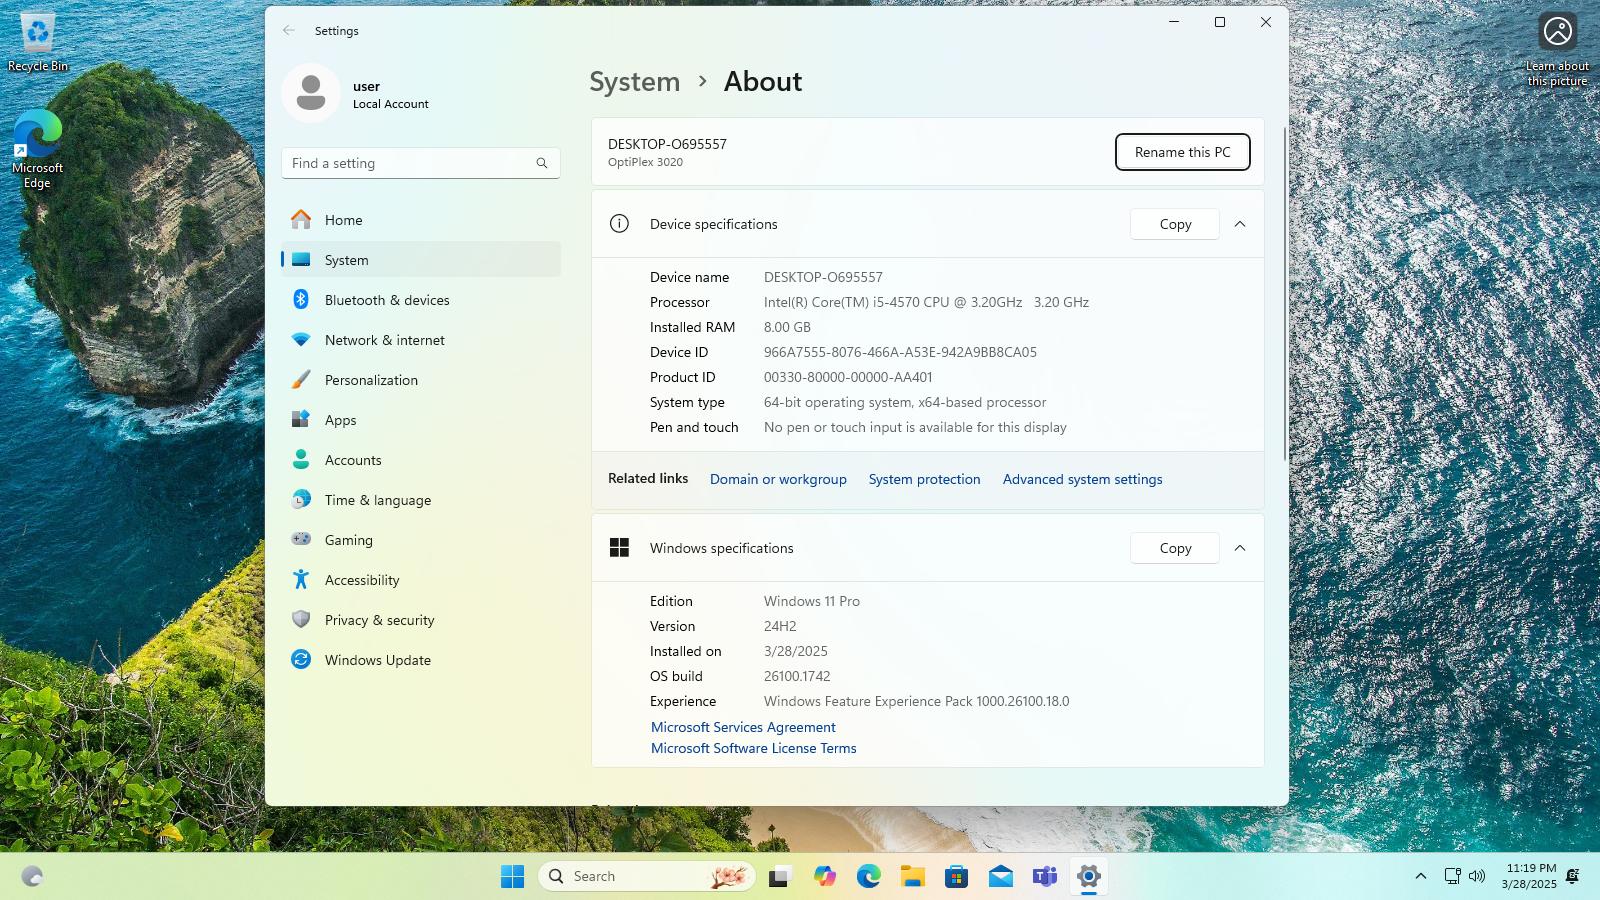Show hidden system tray icons
This screenshot has width=1600, height=900.
1420,876
